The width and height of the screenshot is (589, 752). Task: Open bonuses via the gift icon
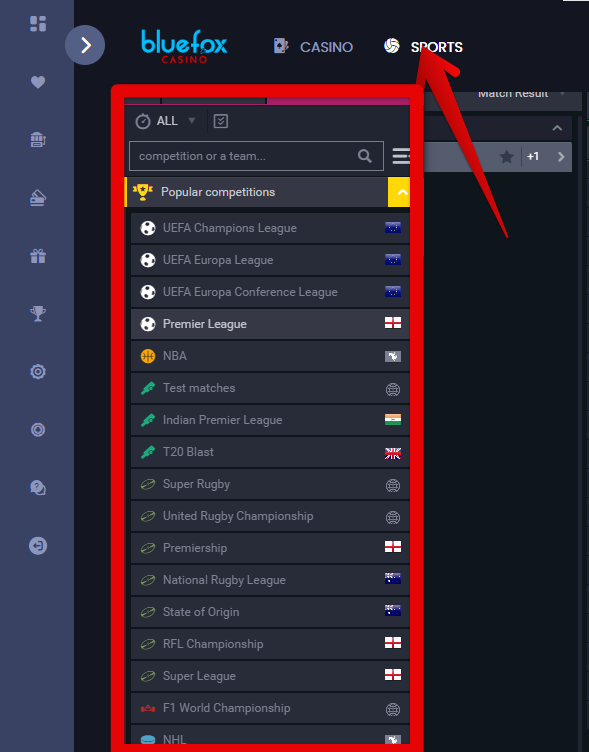click(x=38, y=256)
